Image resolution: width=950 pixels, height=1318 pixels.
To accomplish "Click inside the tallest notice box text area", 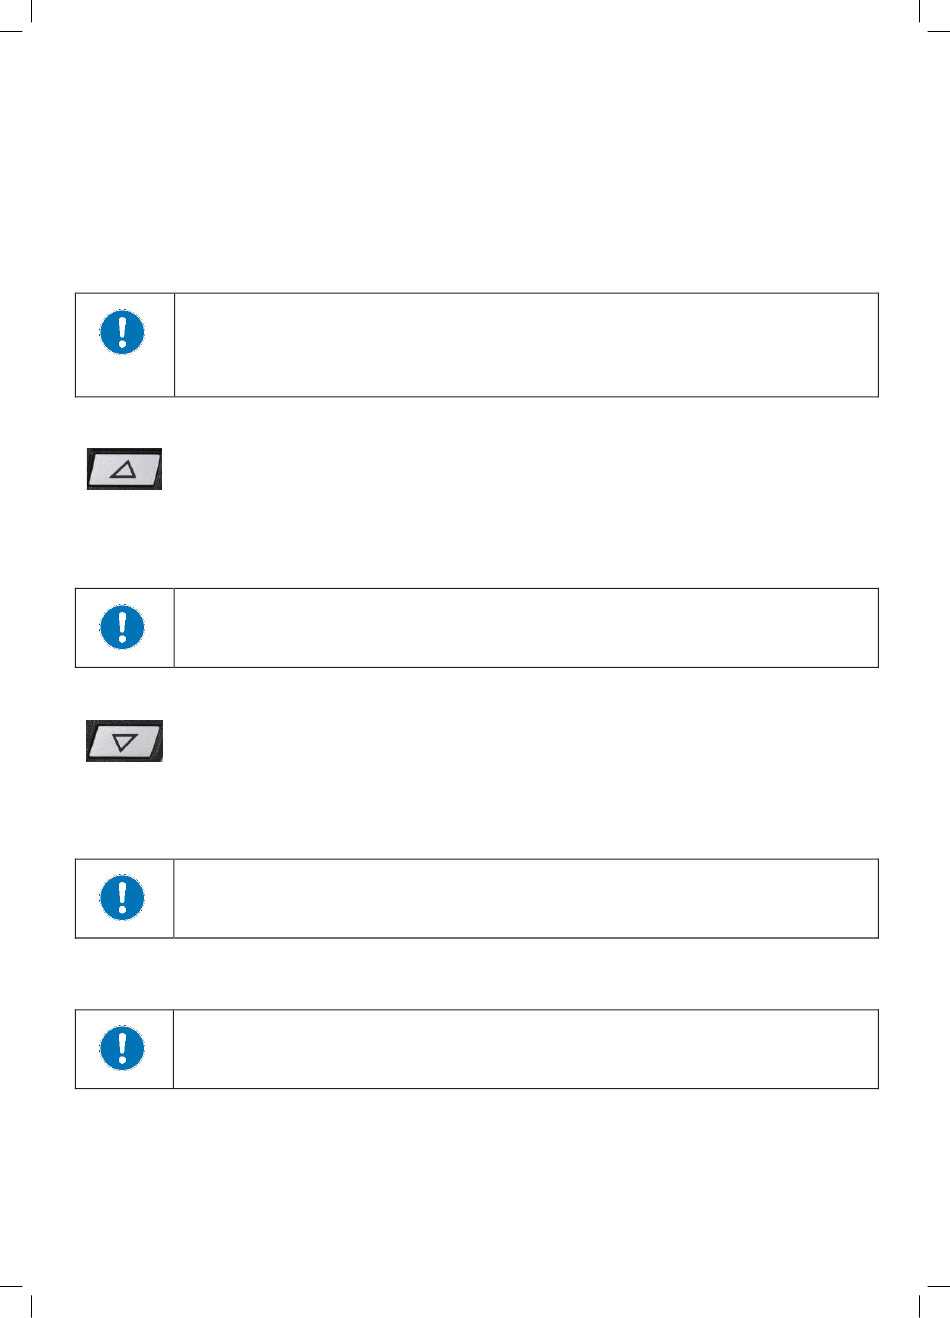I will pos(526,345).
